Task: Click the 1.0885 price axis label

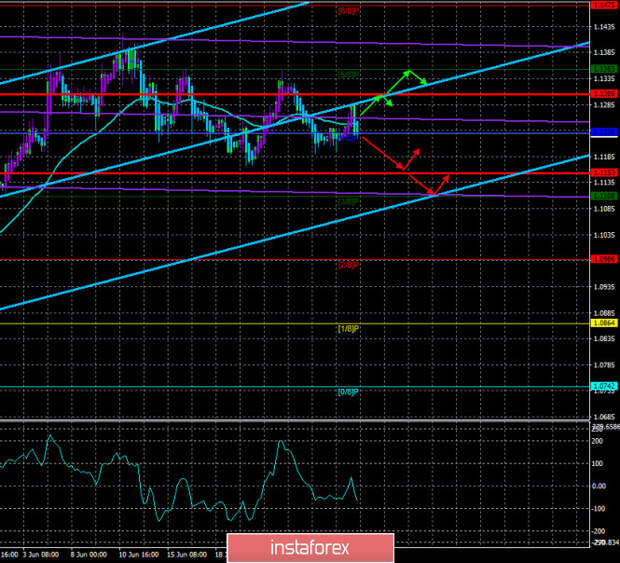Action: point(605,313)
